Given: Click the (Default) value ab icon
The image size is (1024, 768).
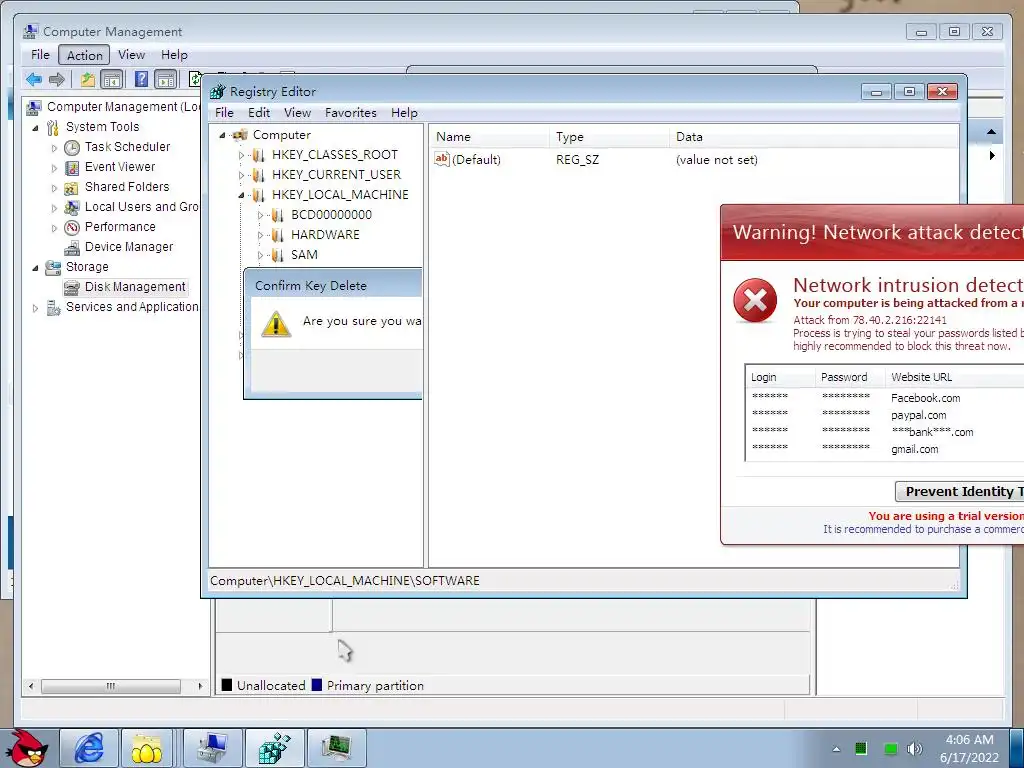Looking at the screenshot, I should (442, 159).
